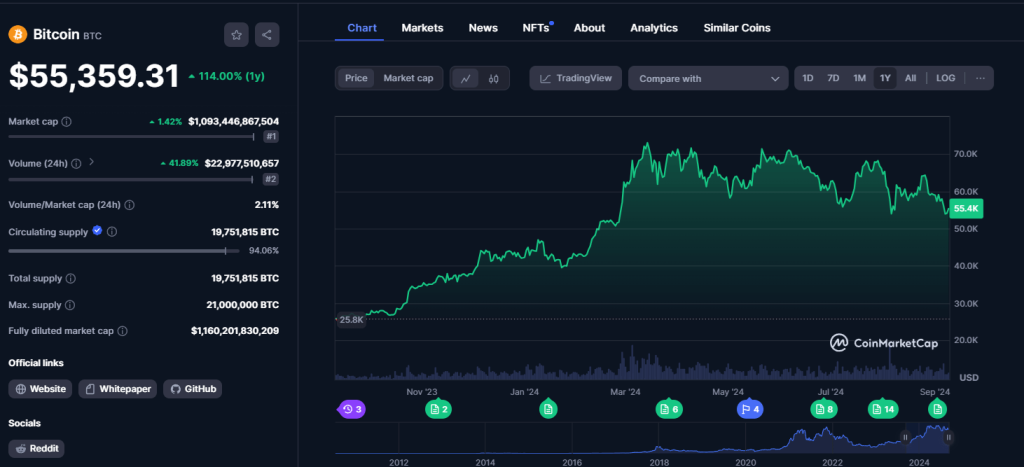Click the 94.06% supply percentage
This screenshot has height=467, width=1024.
point(264,250)
